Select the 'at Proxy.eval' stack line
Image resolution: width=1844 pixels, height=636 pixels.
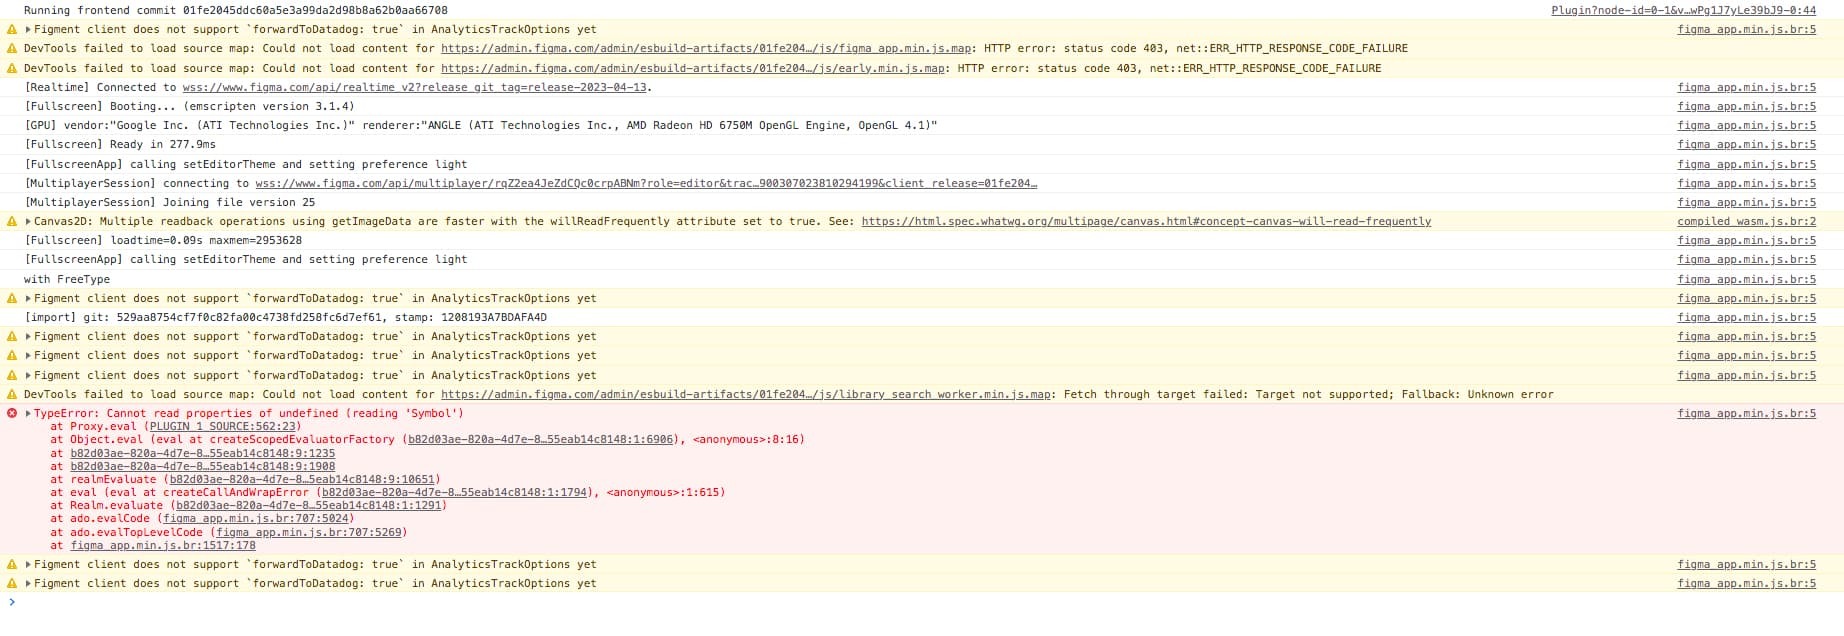pyautogui.click(x=176, y=426)
